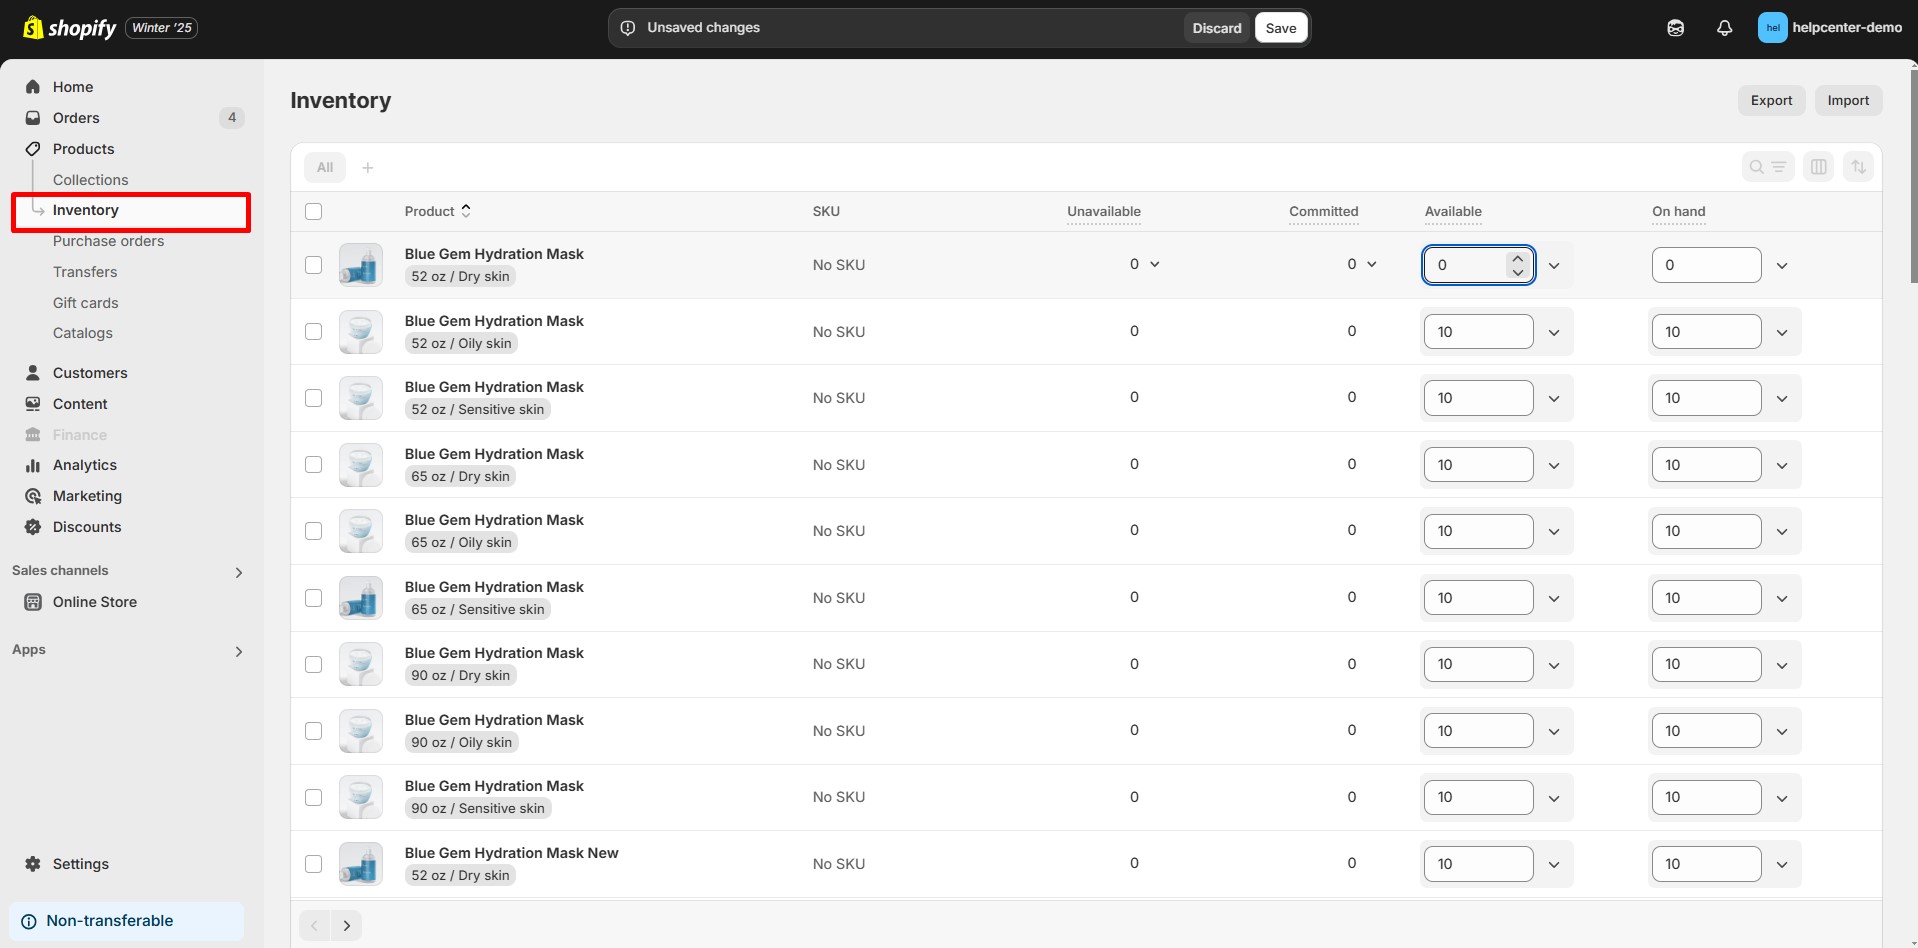Select the 52 oz / Oily skin row checkbox

click(314, 332)
